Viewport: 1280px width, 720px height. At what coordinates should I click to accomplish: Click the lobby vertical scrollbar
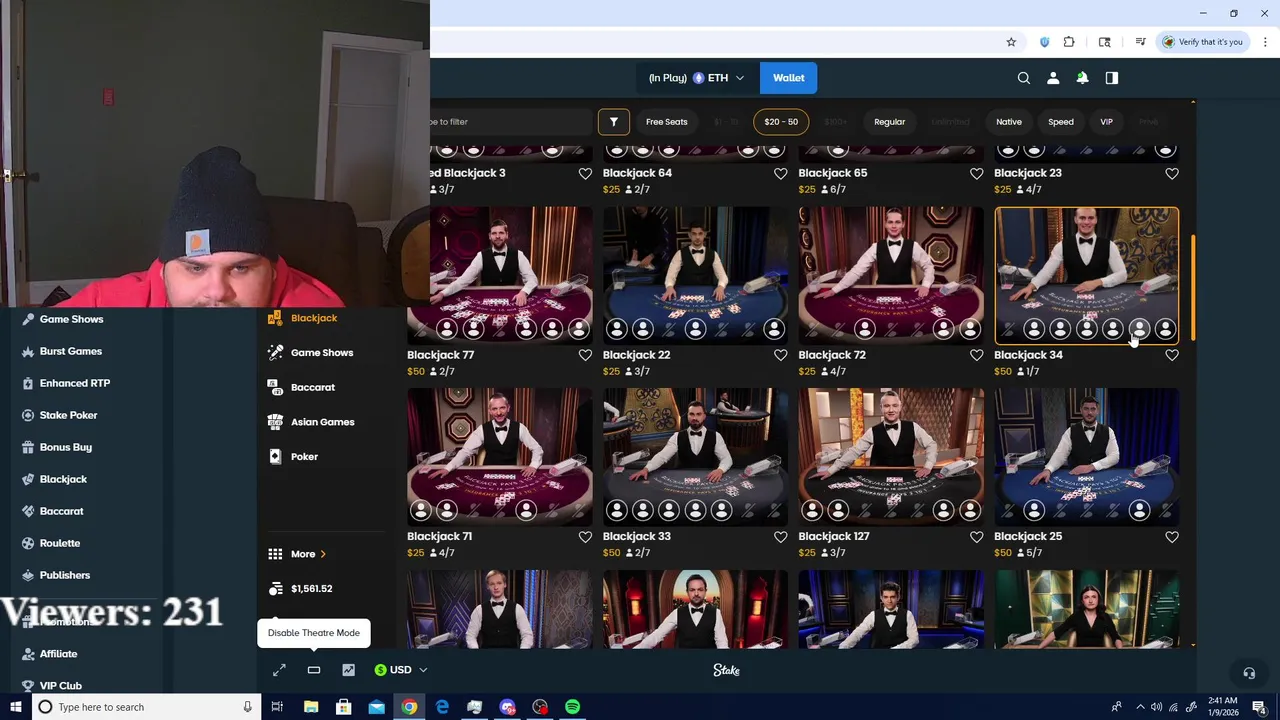coord(1193,288)
